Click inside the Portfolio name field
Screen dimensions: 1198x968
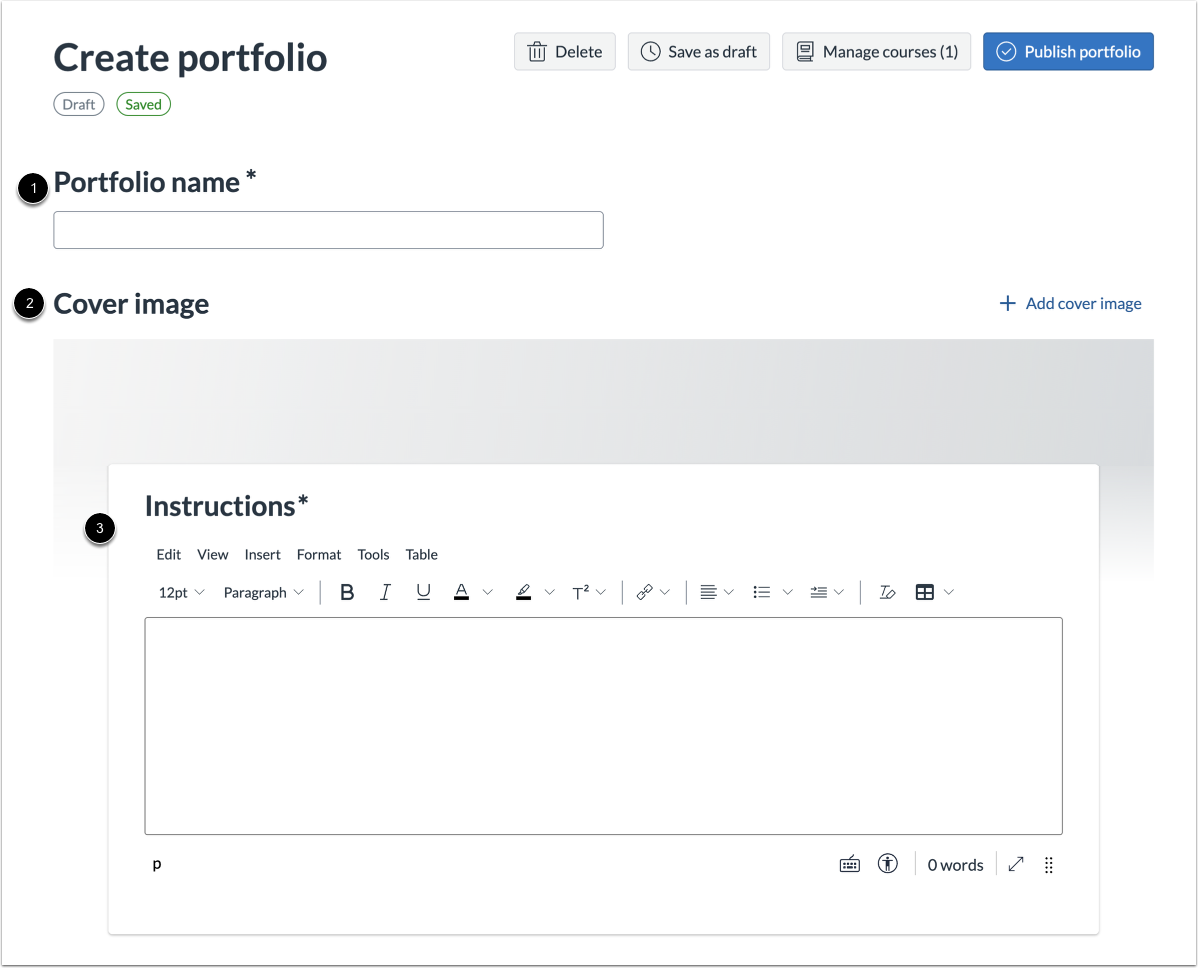(x=328, y=230)
